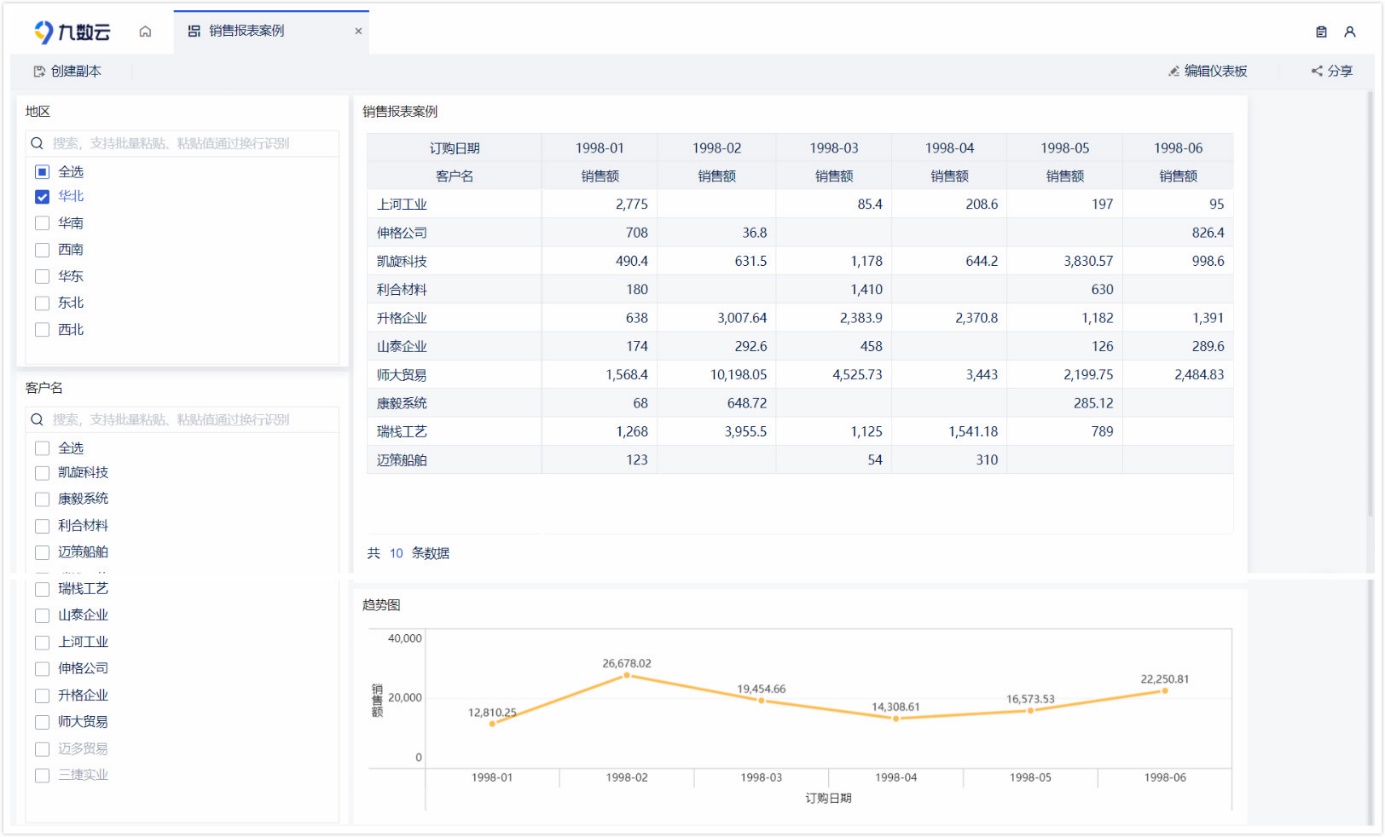
Task: Click the 22,250.81 data point on trend chart
Action: [x=1164, y=691]
